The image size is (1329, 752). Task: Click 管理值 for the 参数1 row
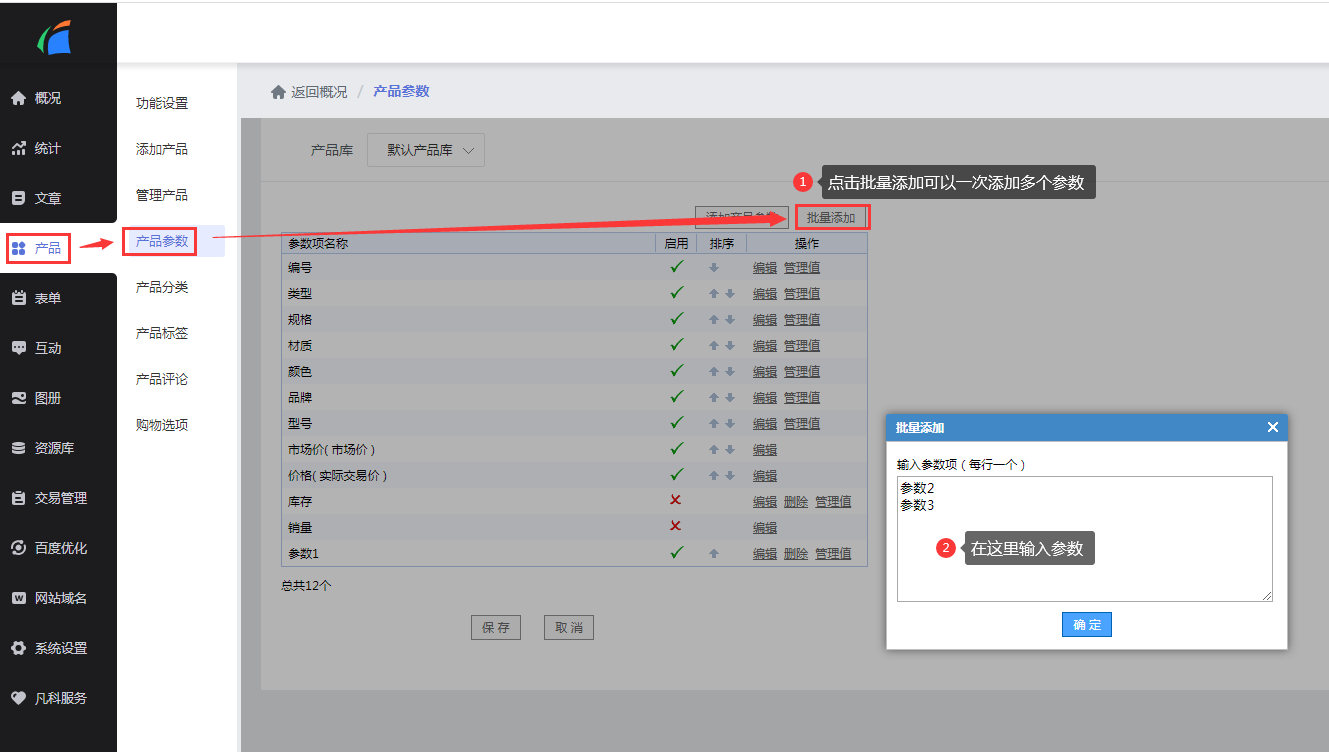[x=833, y=554]
